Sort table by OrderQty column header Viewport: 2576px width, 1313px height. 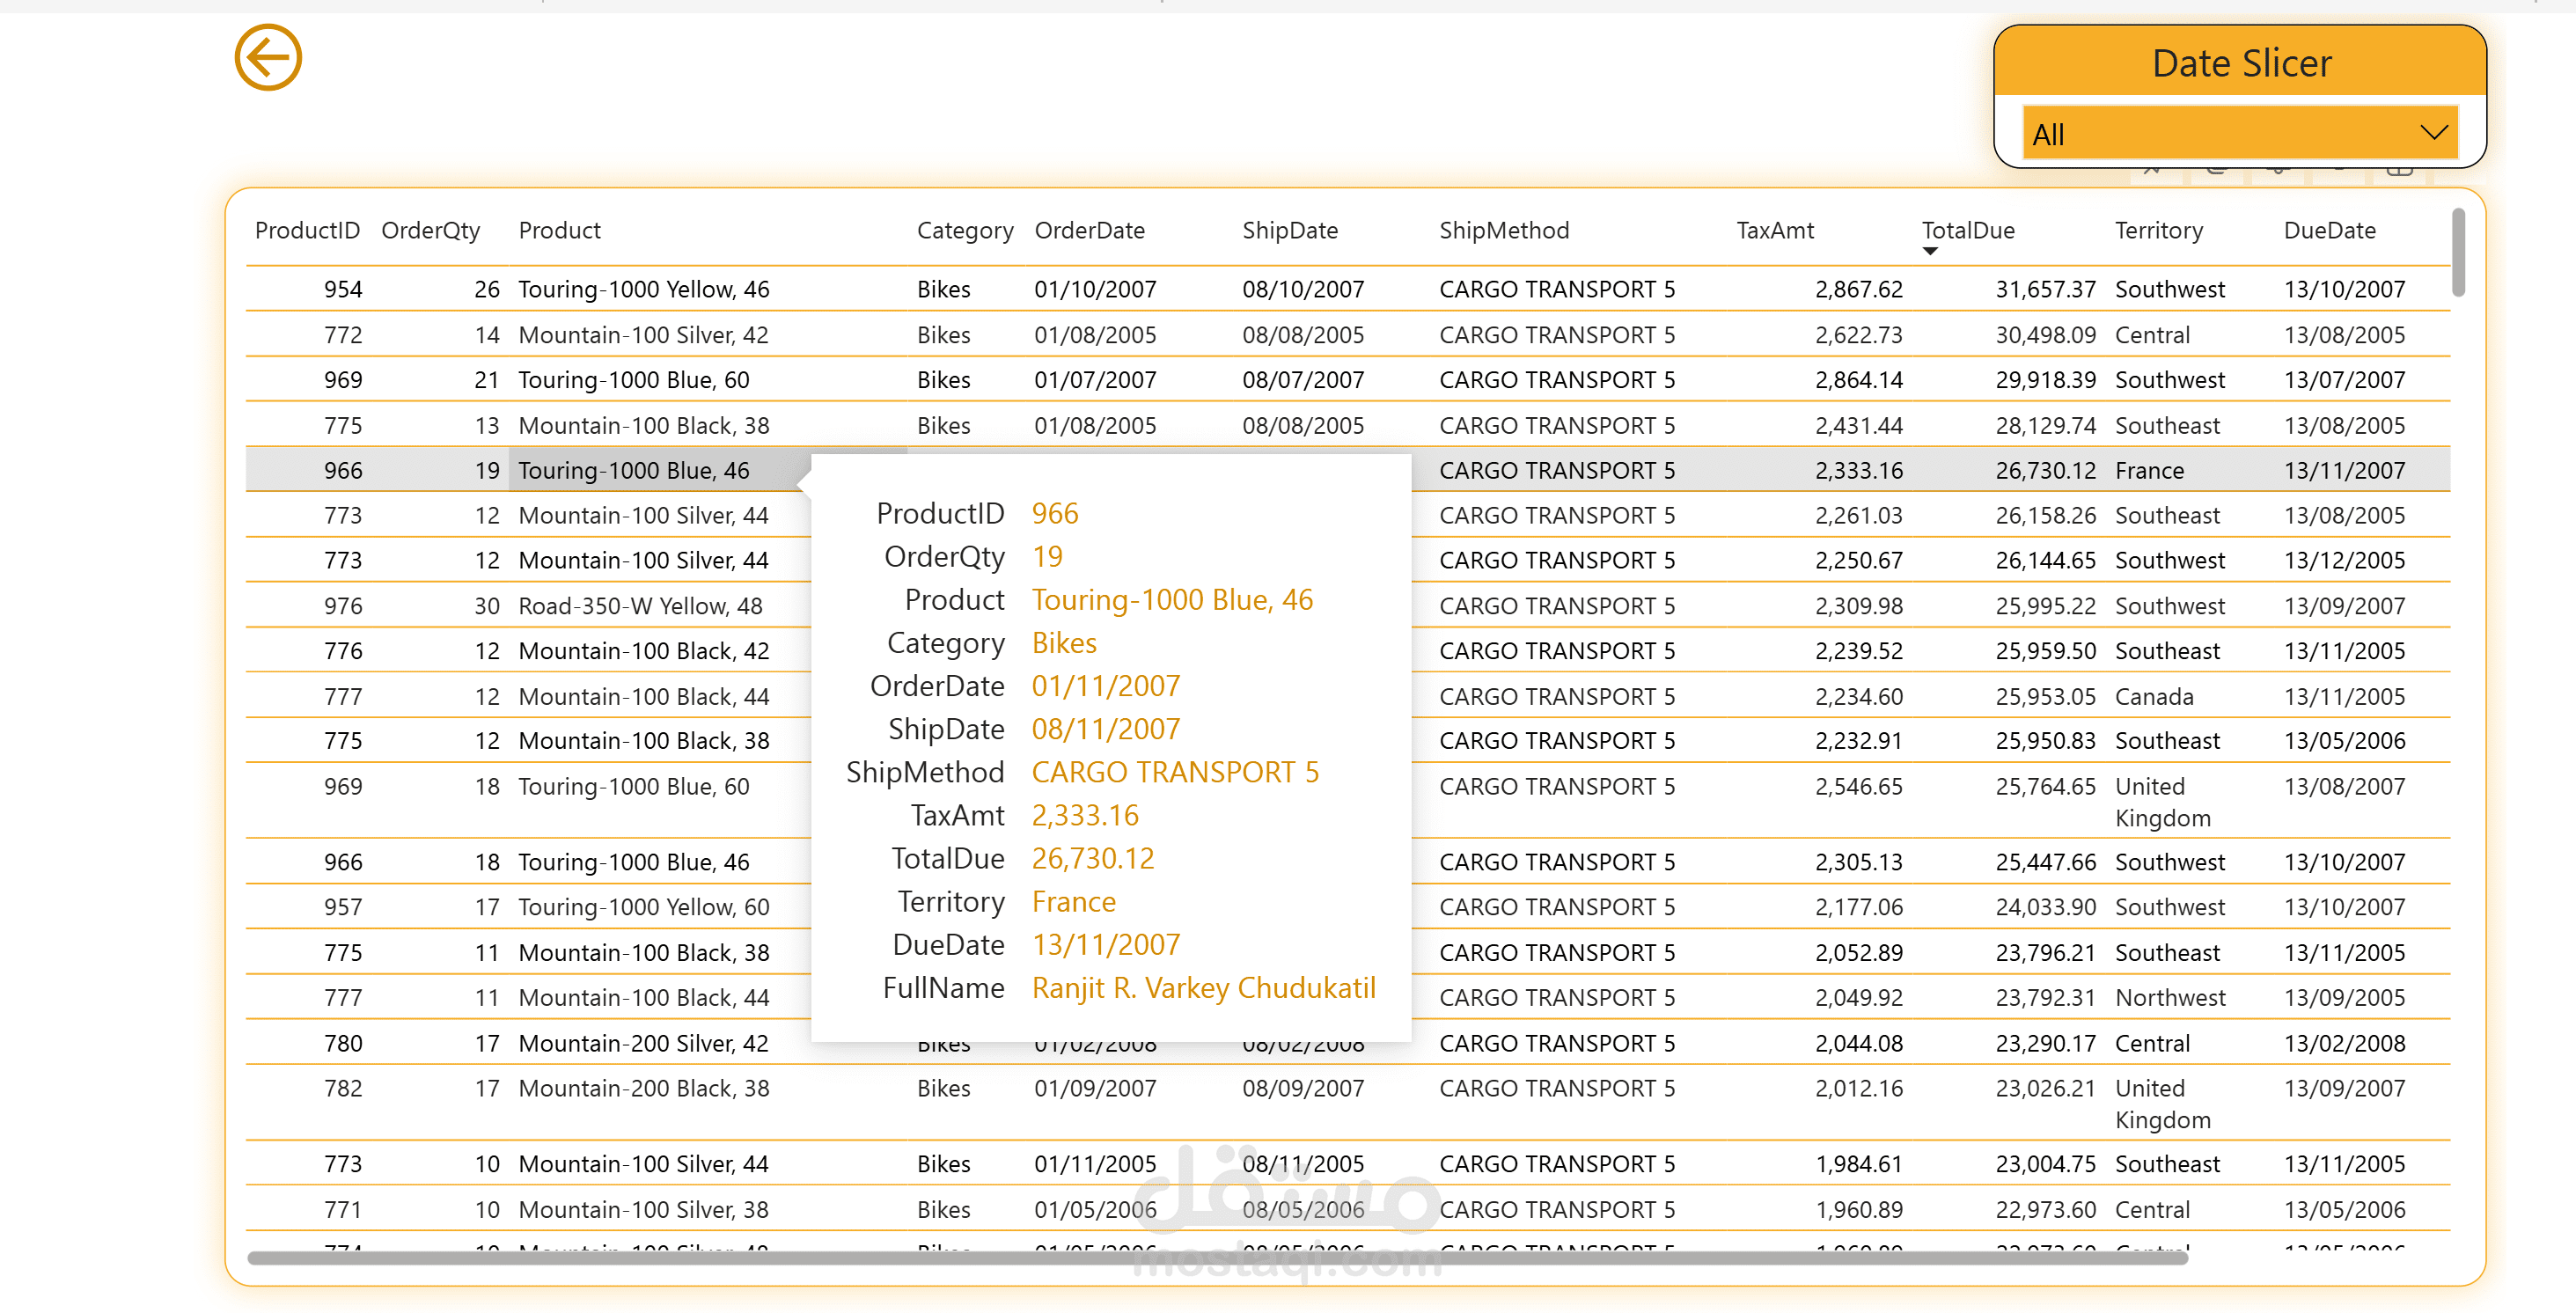point(430,231)
